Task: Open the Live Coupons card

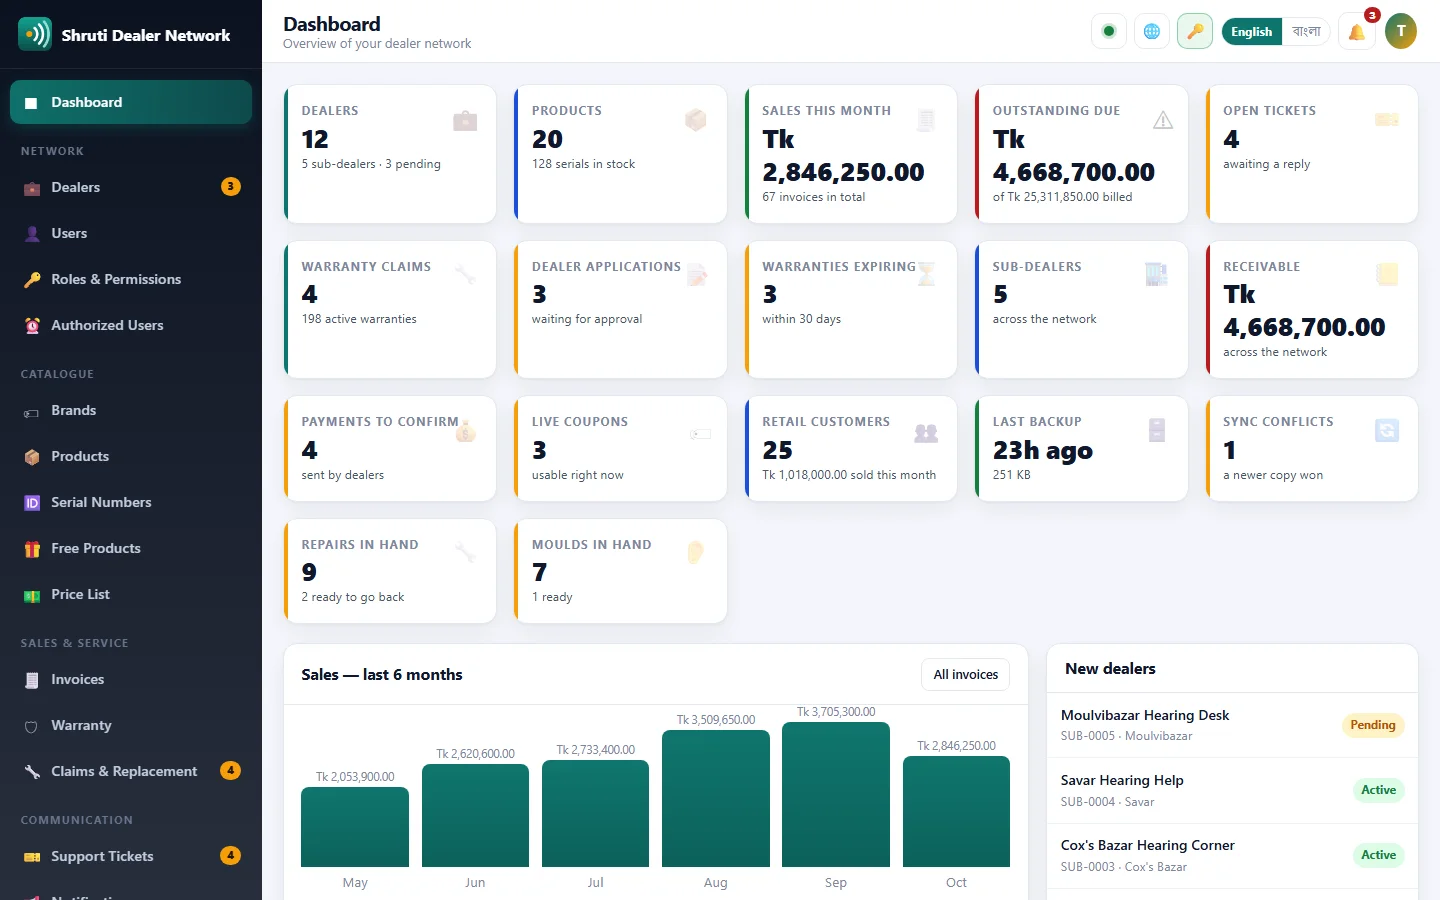Action: (621, 449)
